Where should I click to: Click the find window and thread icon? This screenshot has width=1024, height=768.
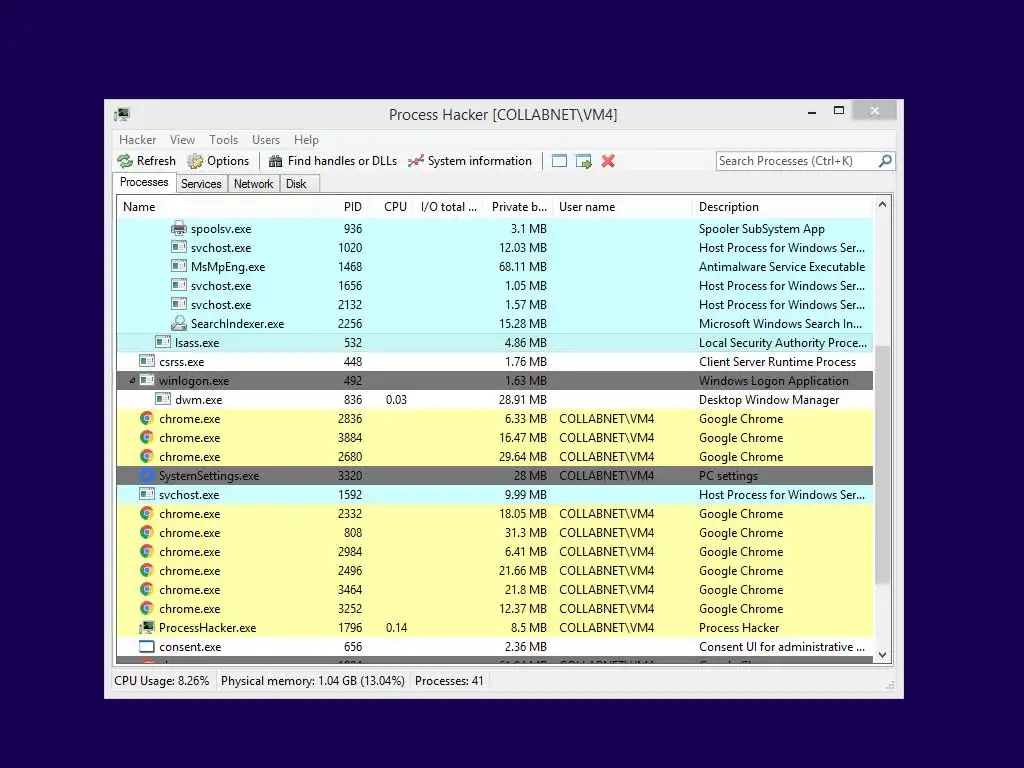(583, 161)
